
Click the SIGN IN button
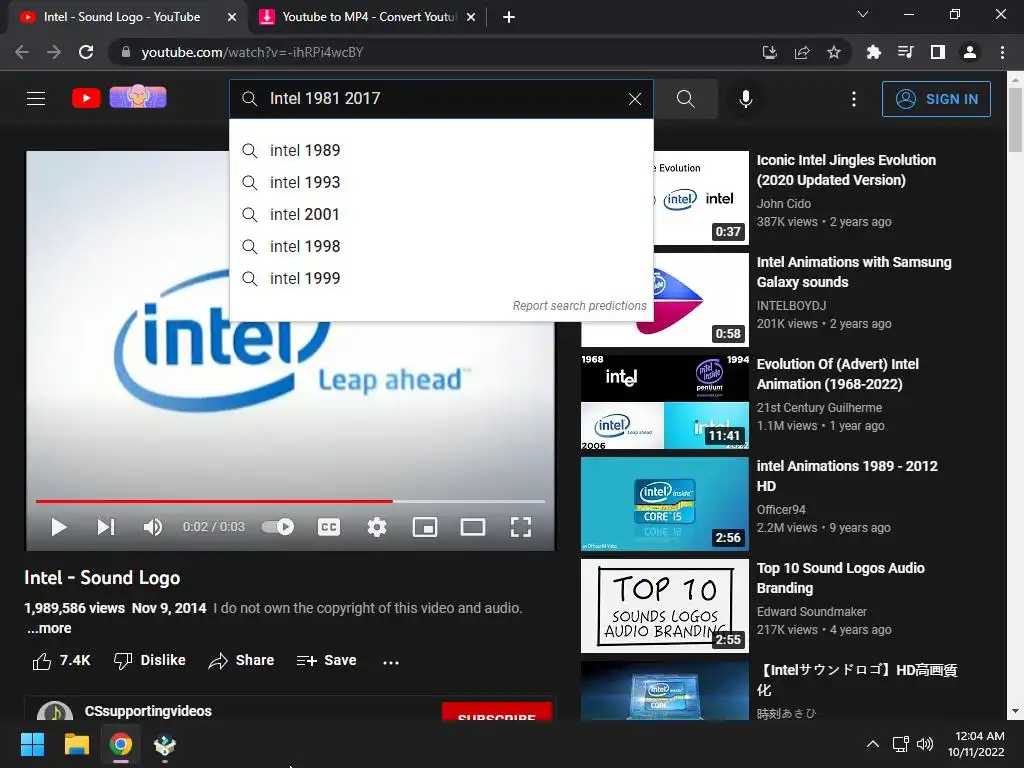click(x=936, y=99)
